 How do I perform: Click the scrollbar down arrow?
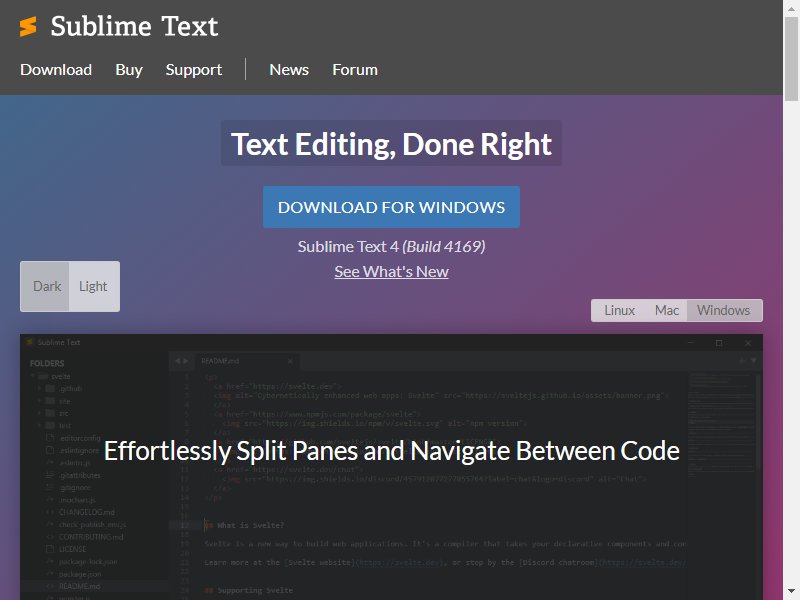[791, 591]
